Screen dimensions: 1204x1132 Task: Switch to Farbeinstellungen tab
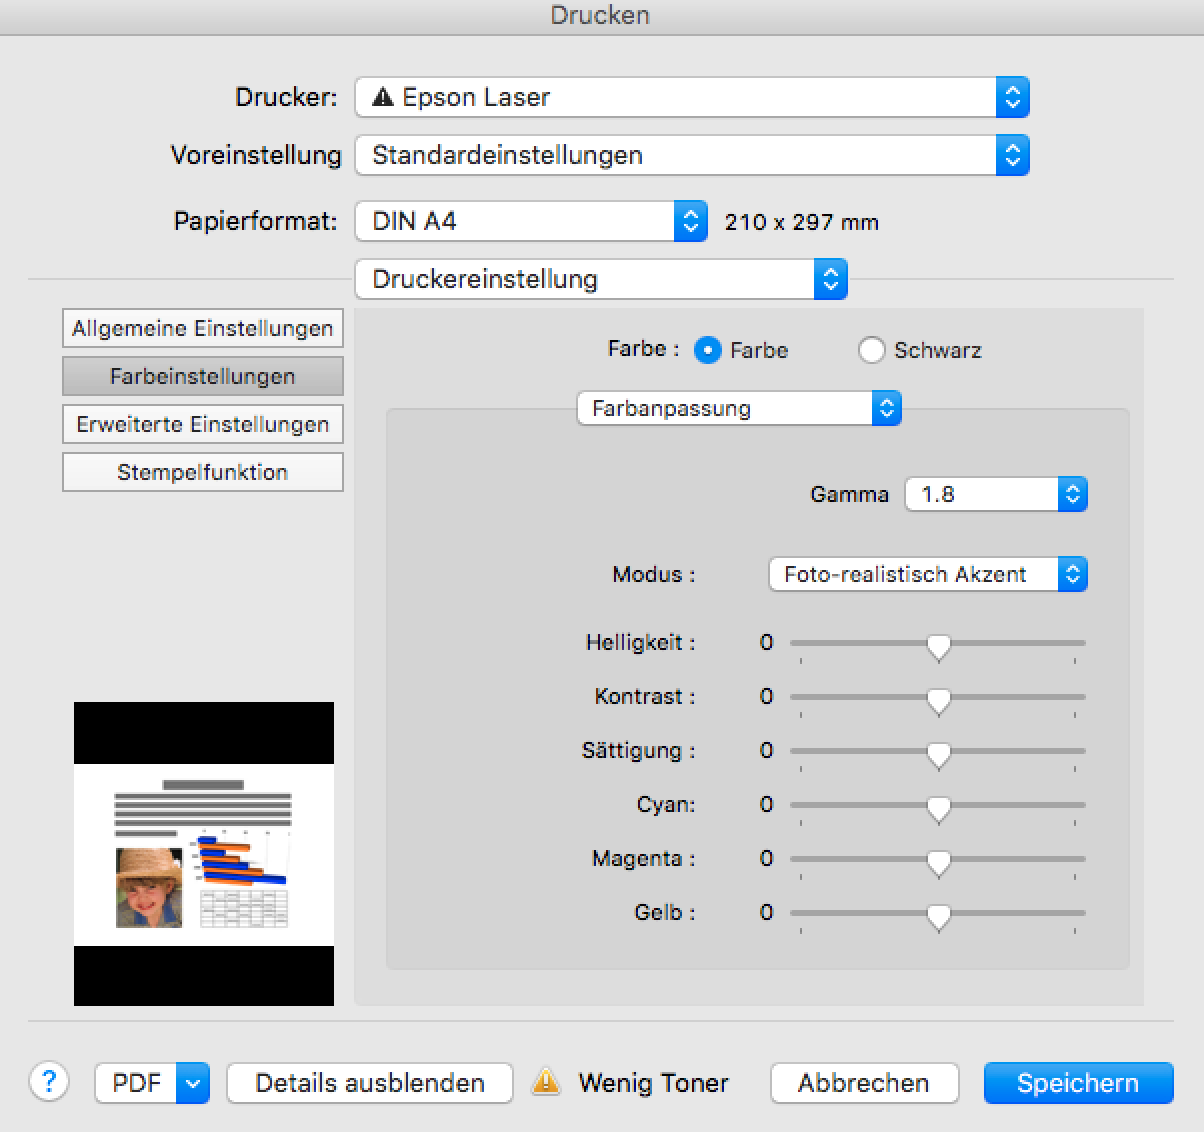[203, 376]
